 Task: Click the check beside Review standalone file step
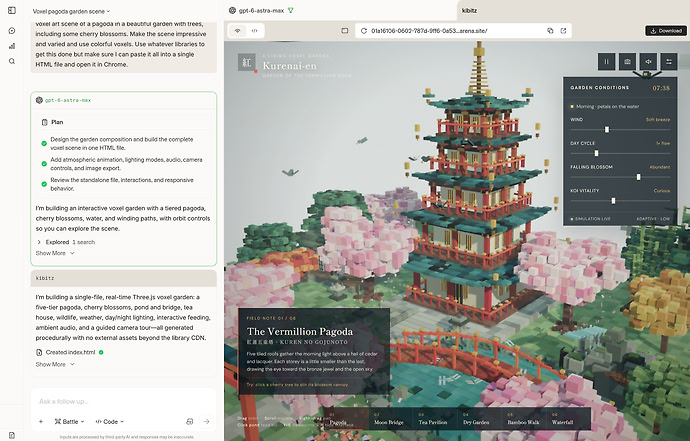[x=44, y=184]
